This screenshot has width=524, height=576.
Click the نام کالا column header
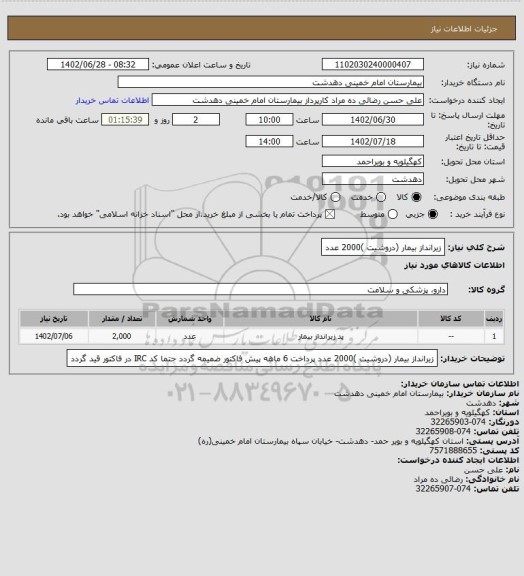coord(320,318)
